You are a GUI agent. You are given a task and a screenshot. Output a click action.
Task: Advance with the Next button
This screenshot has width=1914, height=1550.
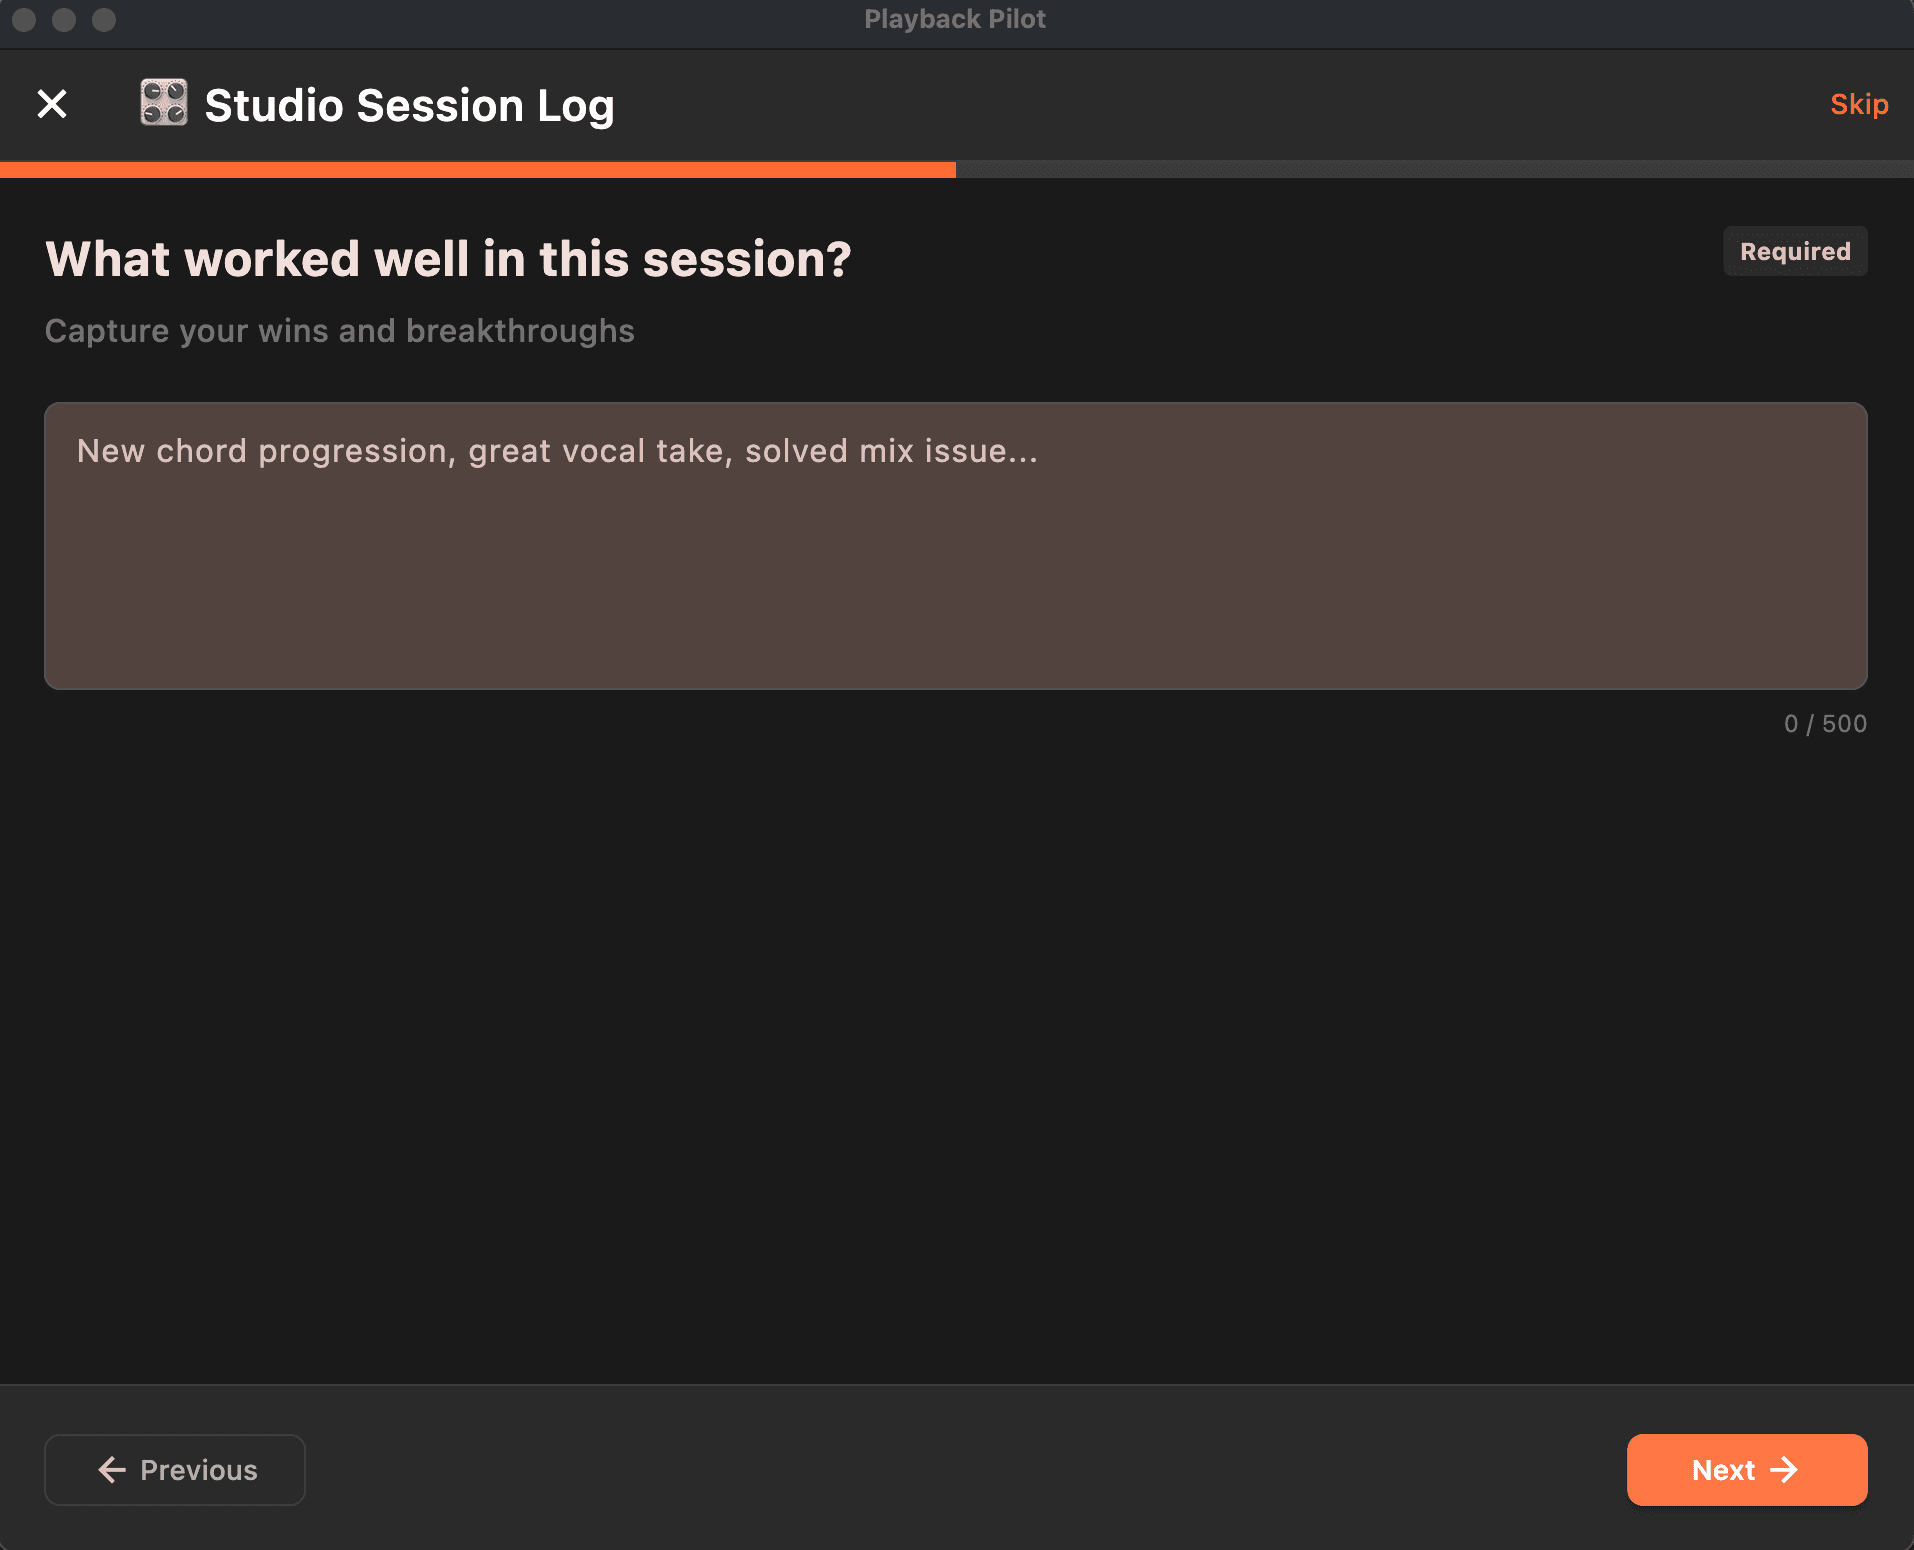[x=1746, y=1470]
